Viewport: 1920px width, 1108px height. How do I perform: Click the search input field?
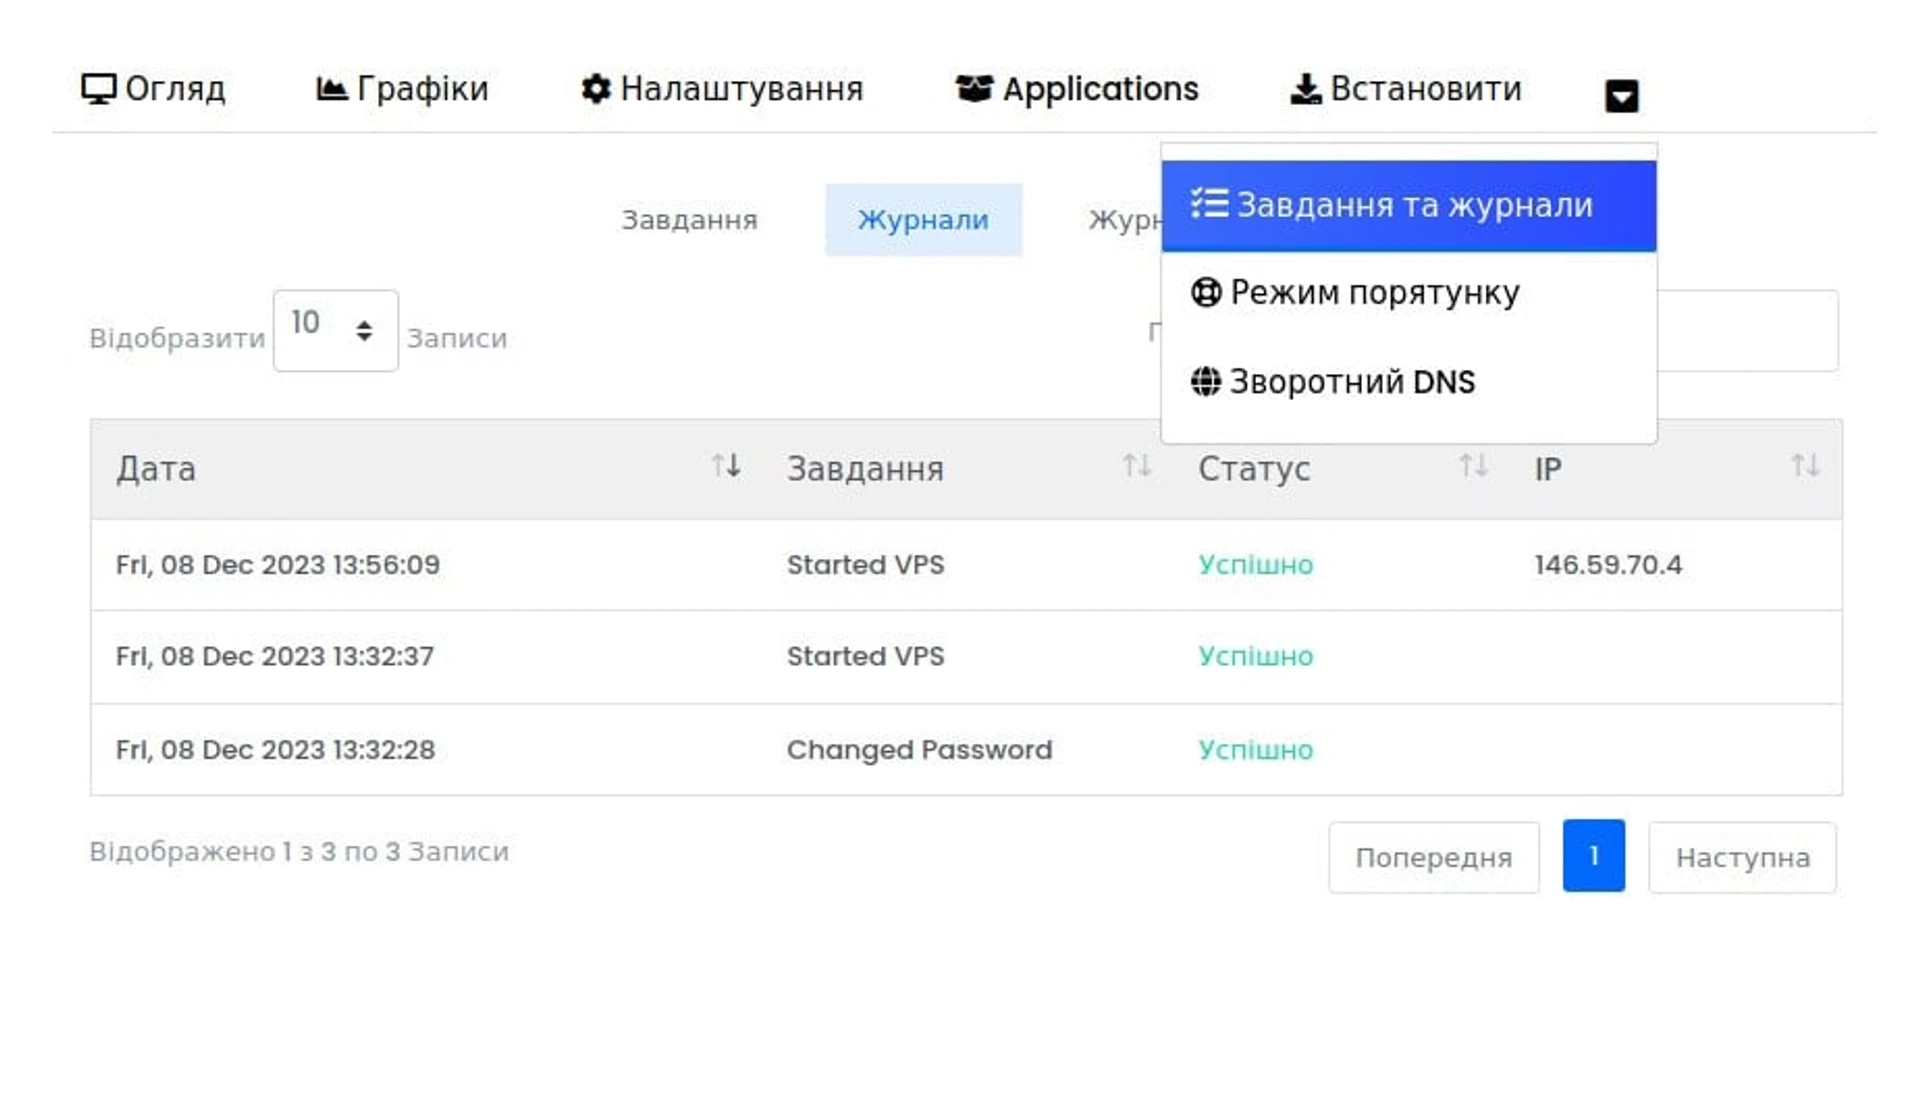[1747, 331]
